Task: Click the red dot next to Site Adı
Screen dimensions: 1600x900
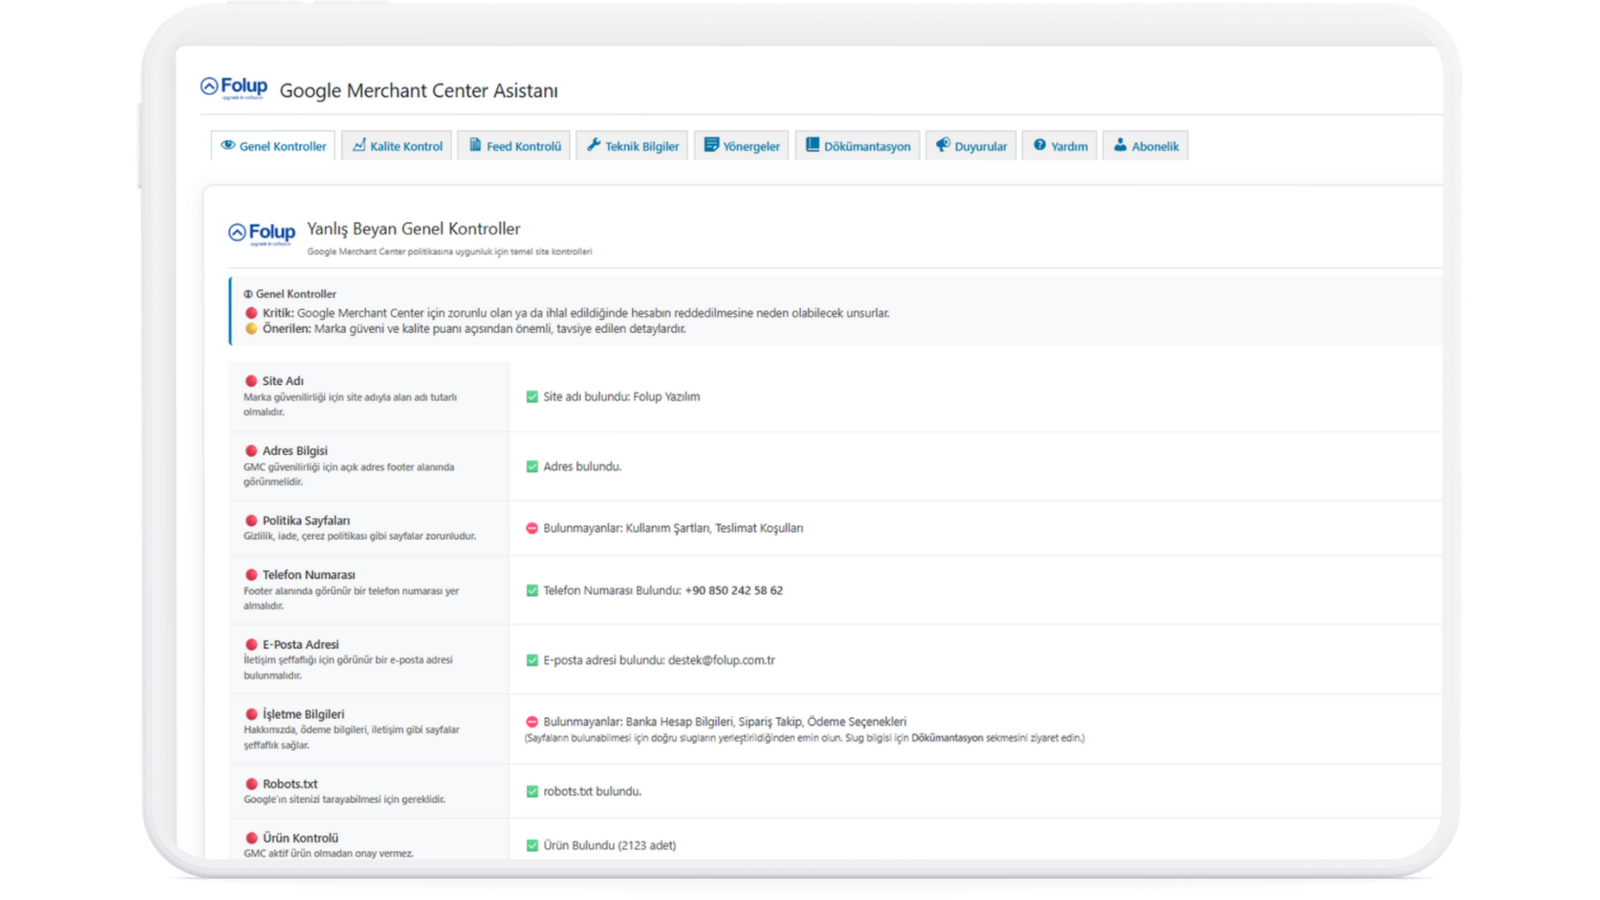Action: click(251, 381)
